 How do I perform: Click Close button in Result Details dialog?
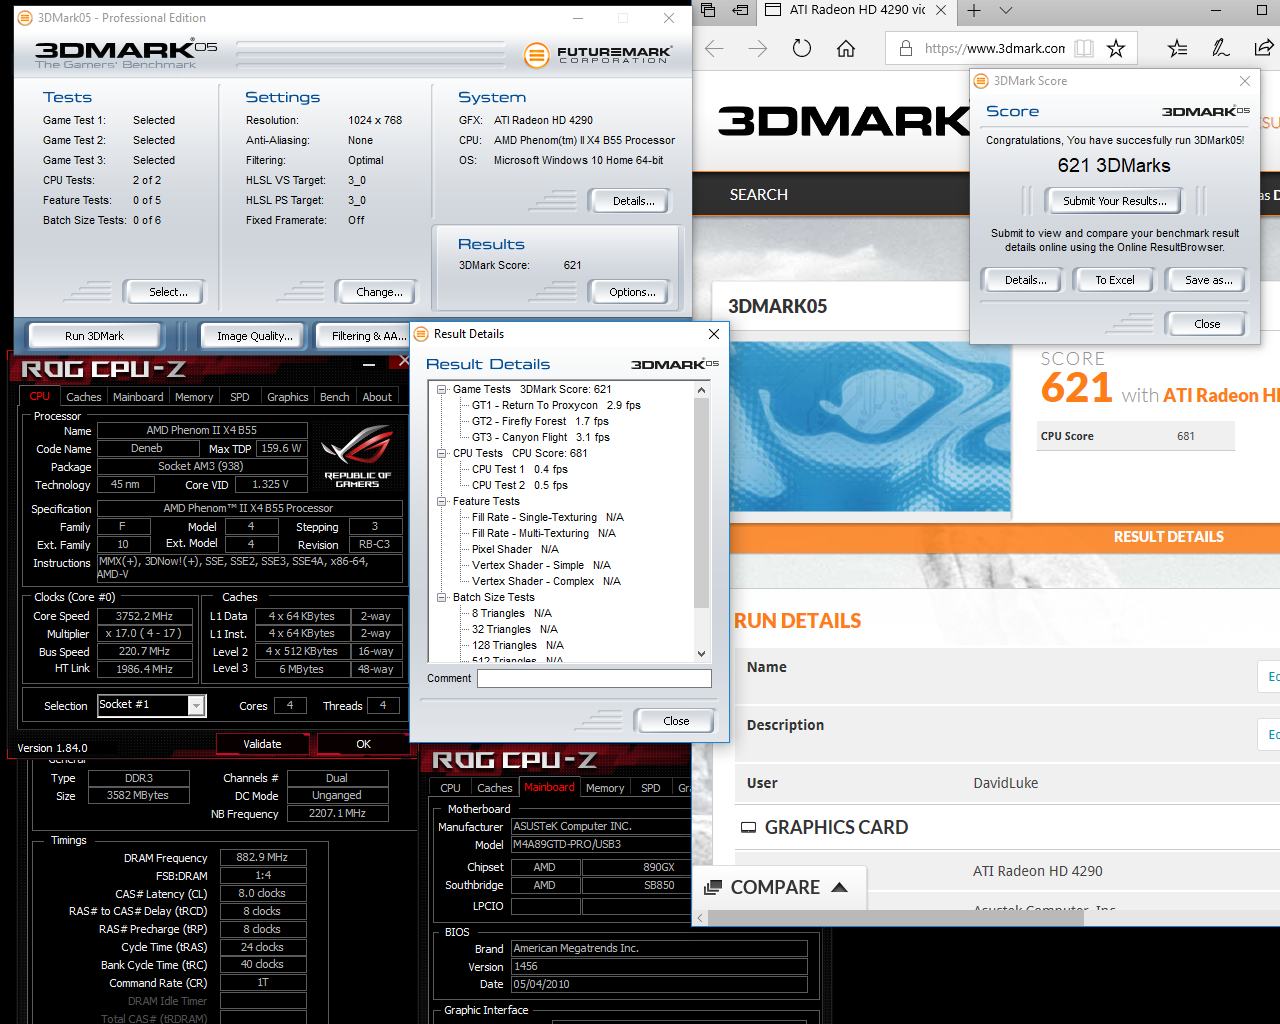point(676,721)
